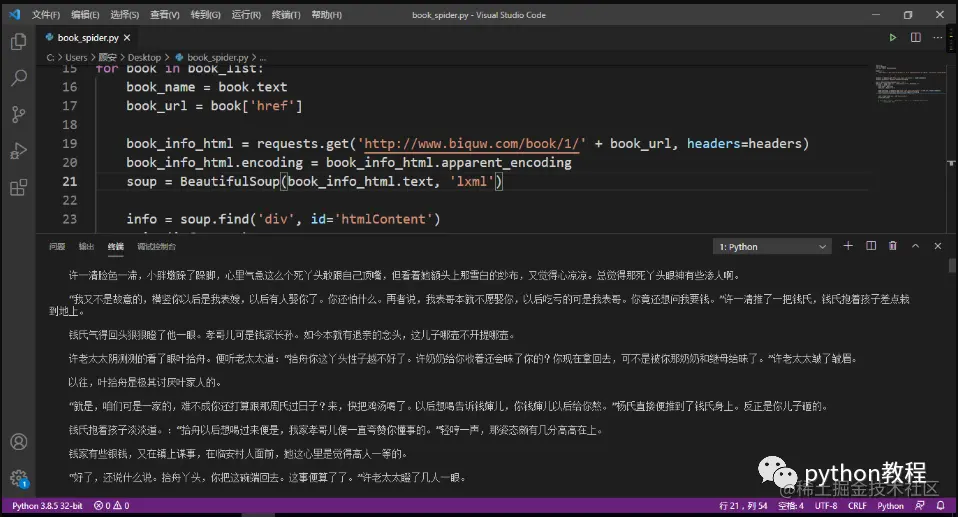
Task: Click the breadcrumb ellipsis symbol item
Action: click(x=263, y=57)
